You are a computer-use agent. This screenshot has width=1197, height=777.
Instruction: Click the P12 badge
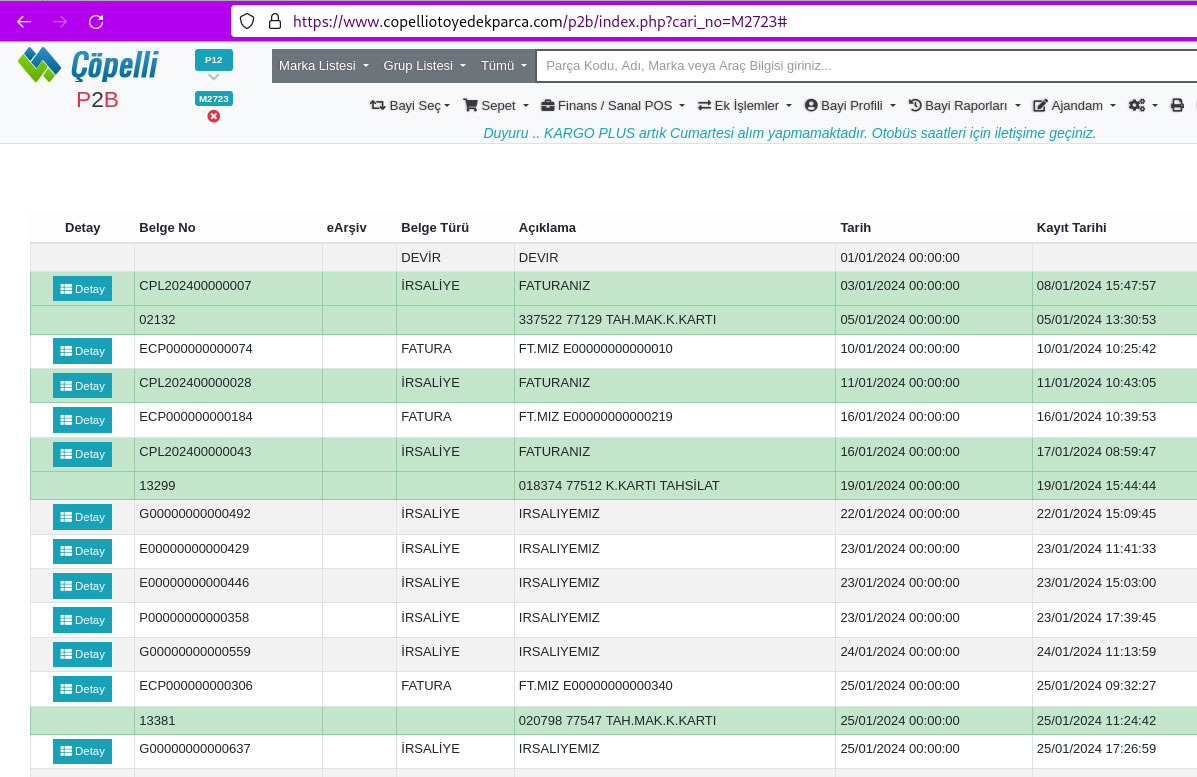coord(213,60)
